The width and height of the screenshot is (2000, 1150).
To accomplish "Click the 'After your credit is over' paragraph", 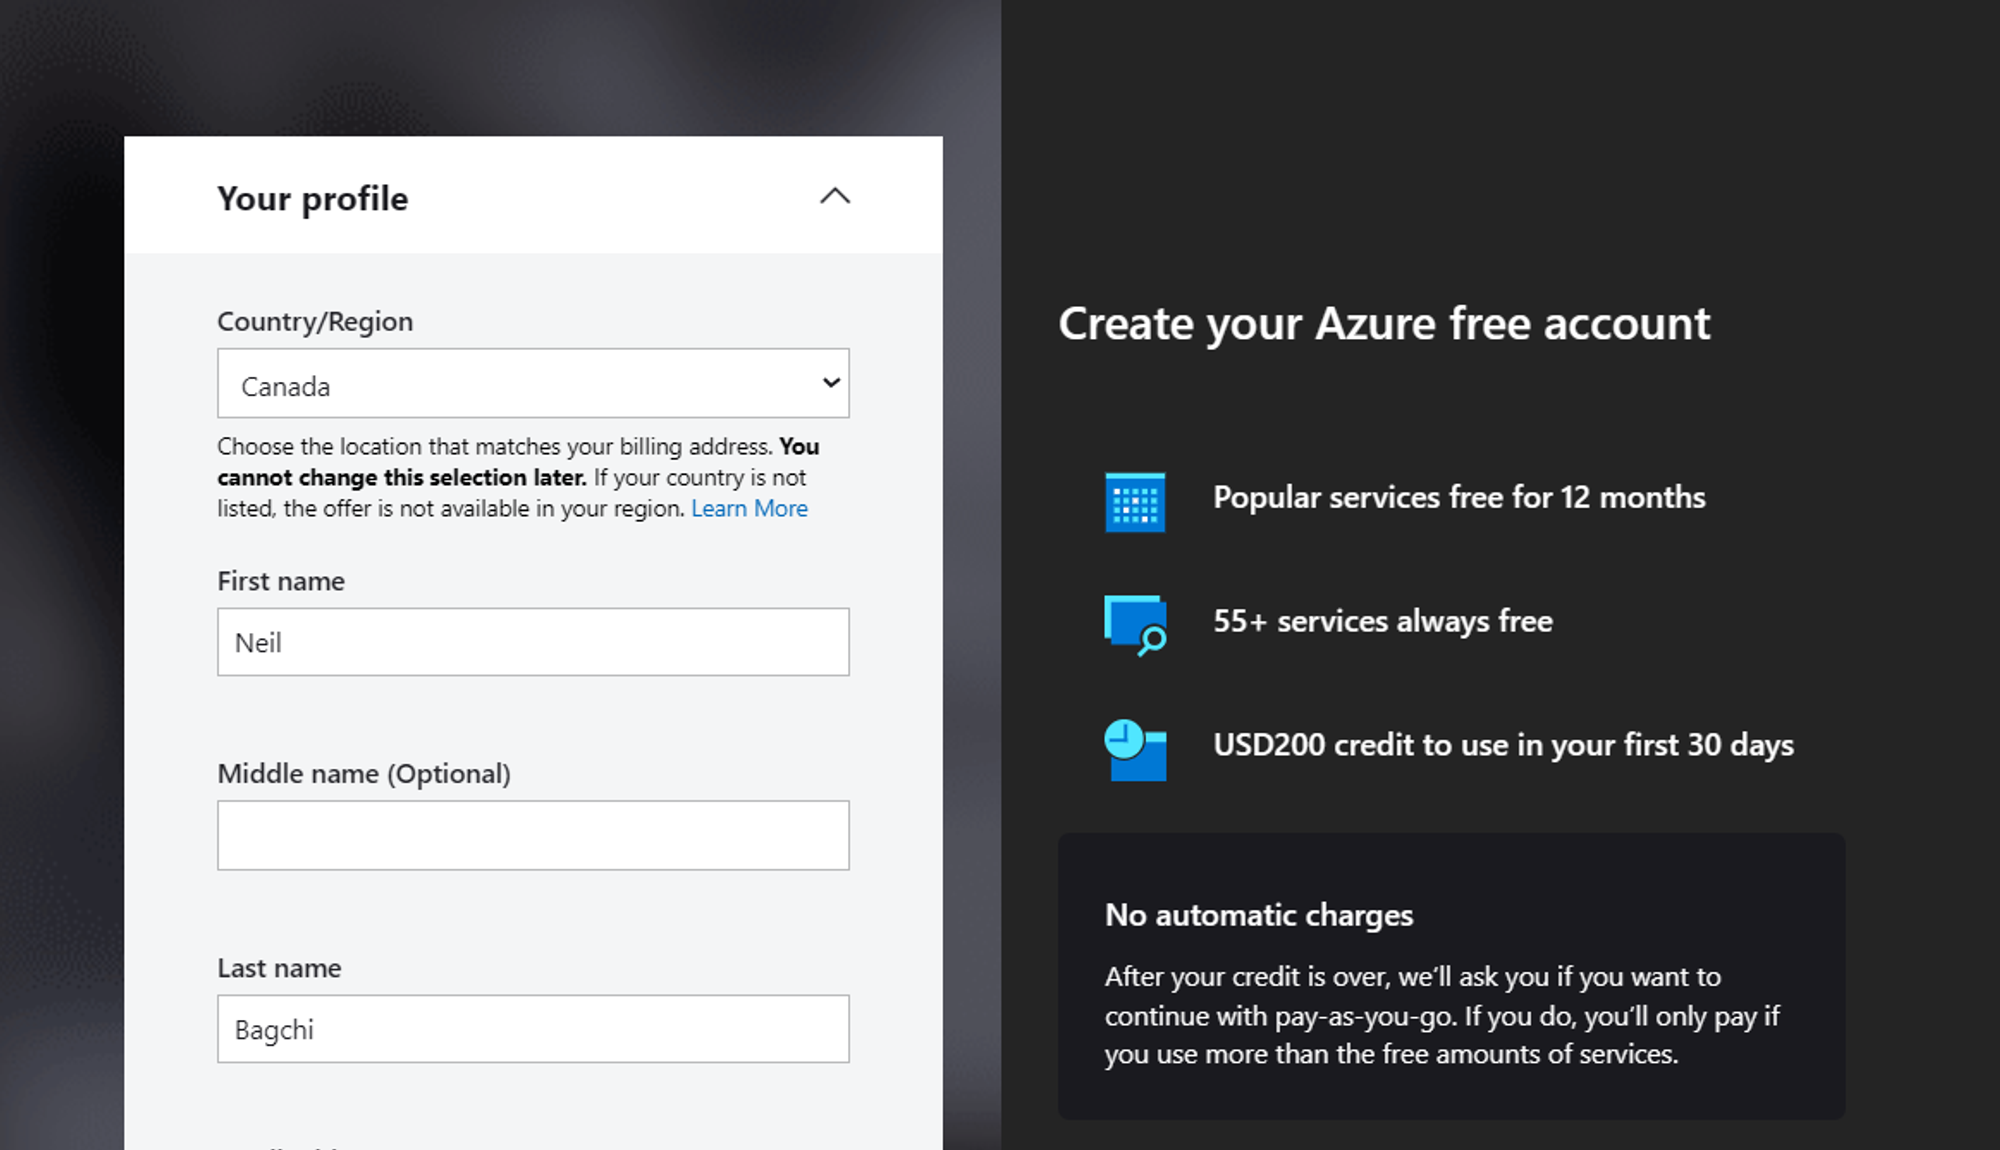I will tap(1442, 1015).
